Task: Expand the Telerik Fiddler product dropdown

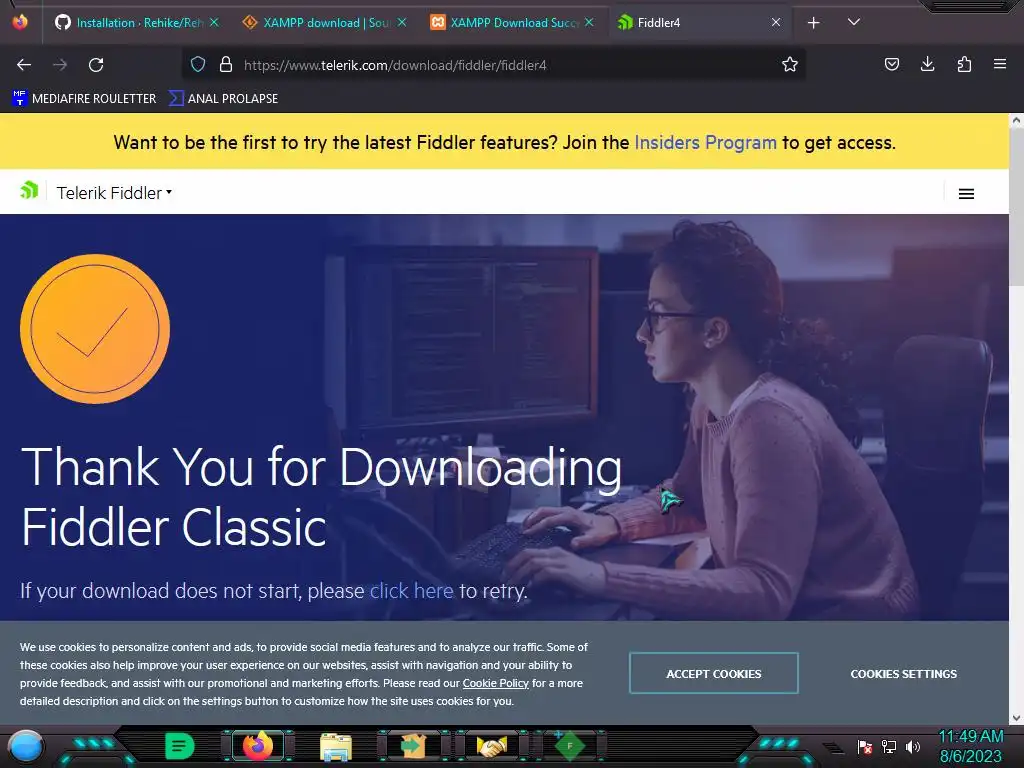Action: click(114, 193)
